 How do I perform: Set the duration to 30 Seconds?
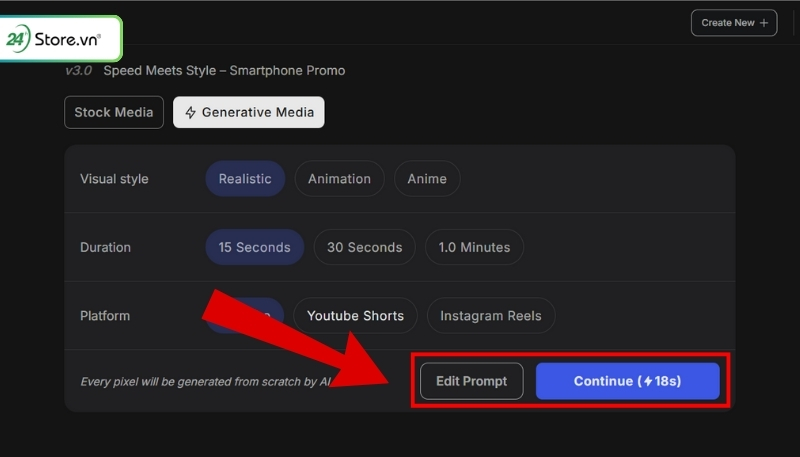coord(364,247)
